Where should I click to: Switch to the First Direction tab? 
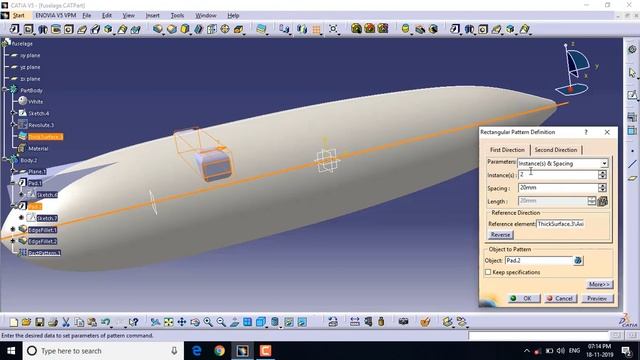pyautogui.click(x=507, y=150)
